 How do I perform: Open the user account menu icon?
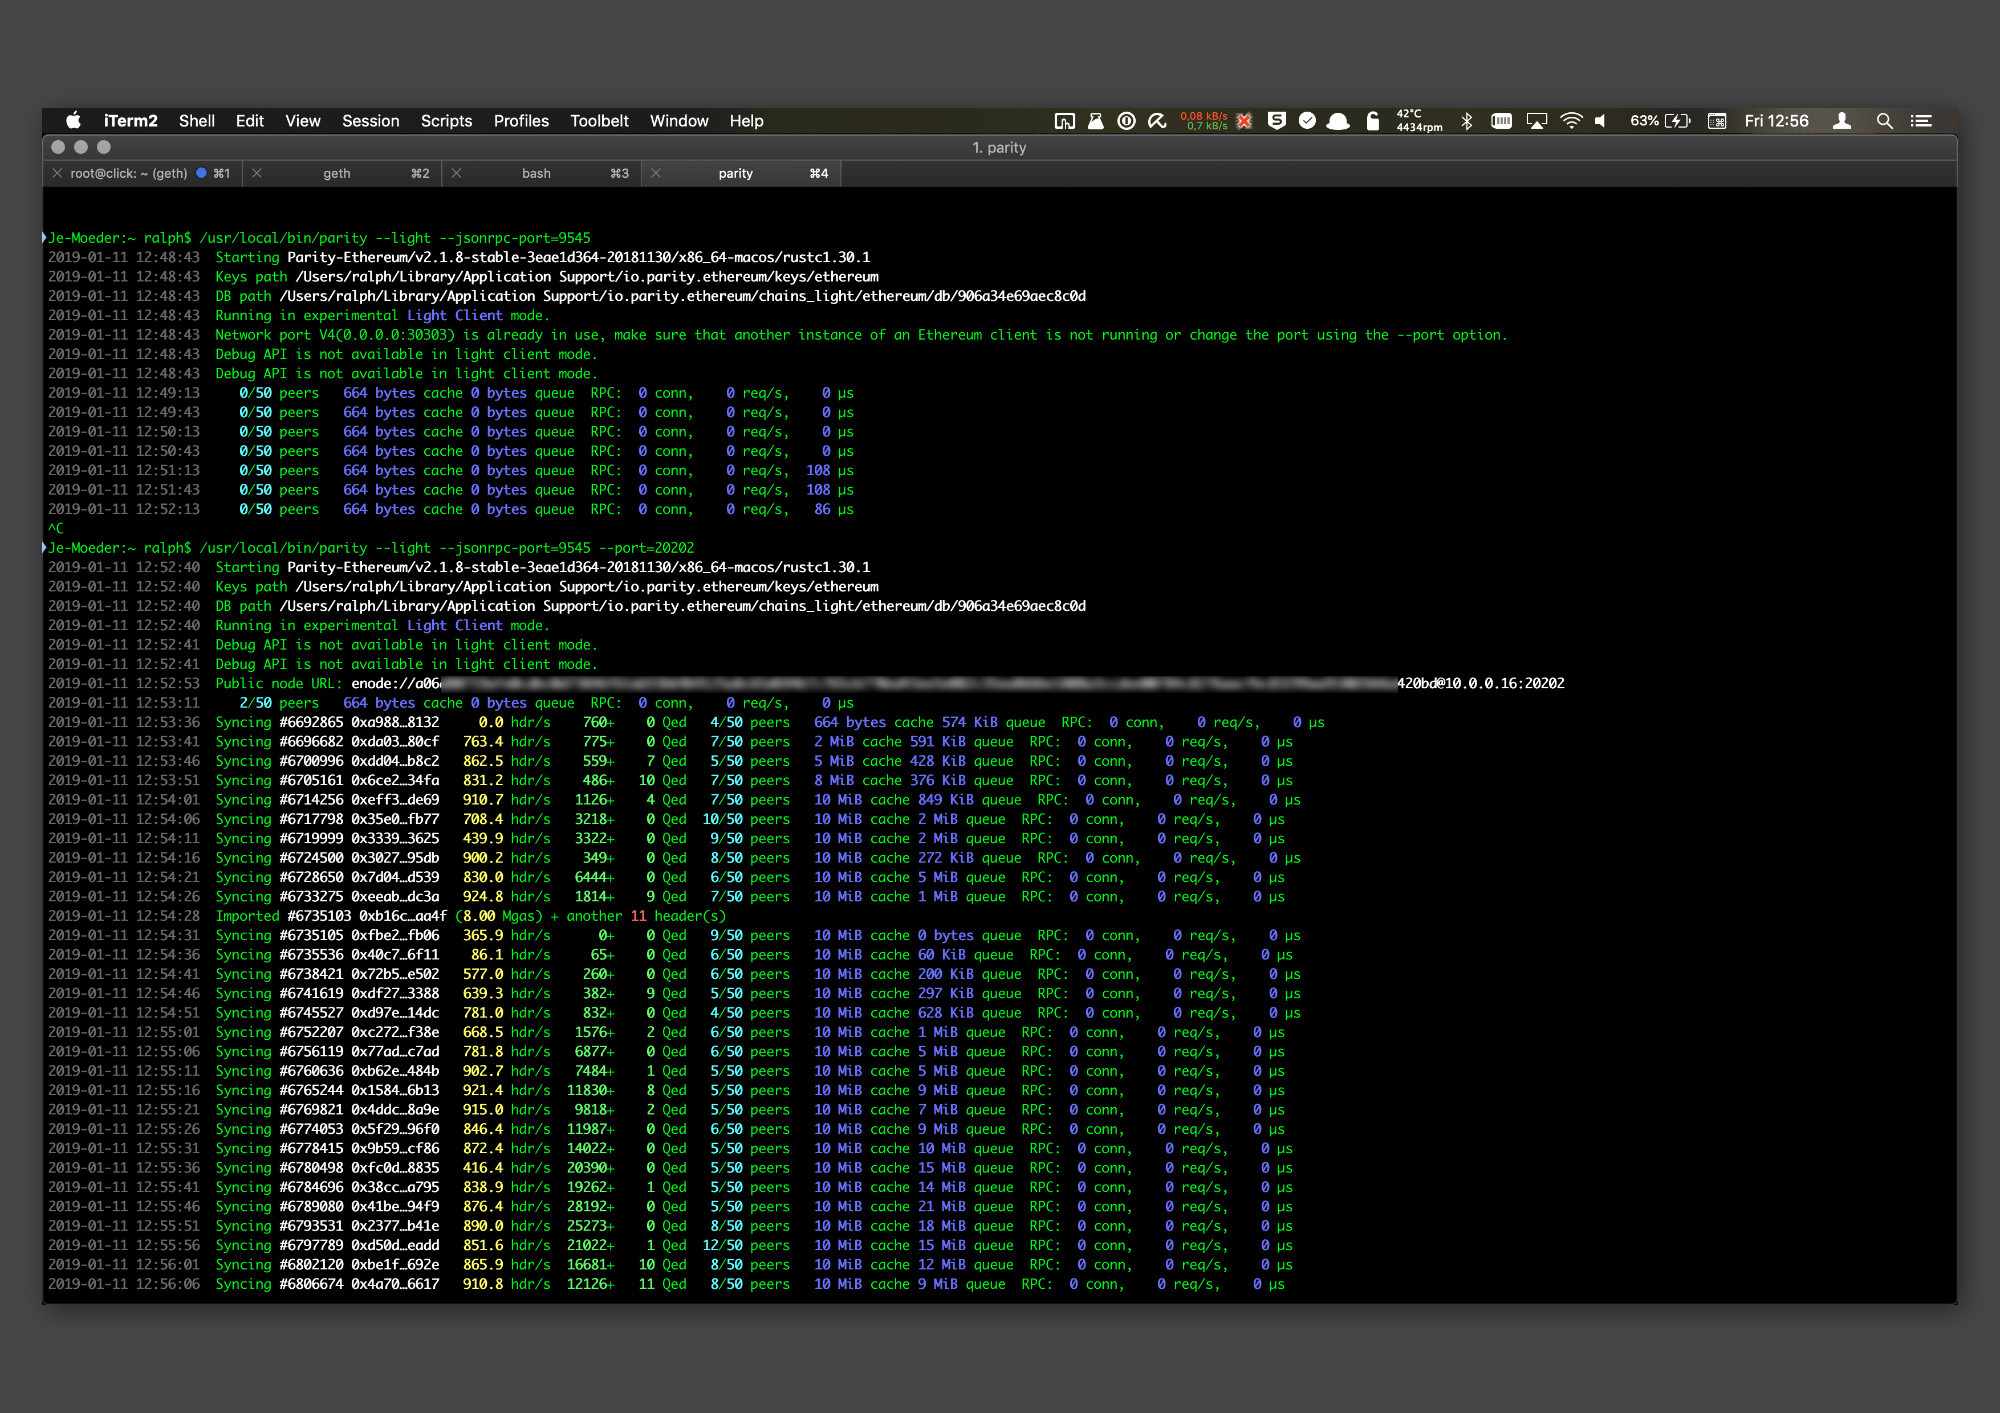(x=1842, y=121)
